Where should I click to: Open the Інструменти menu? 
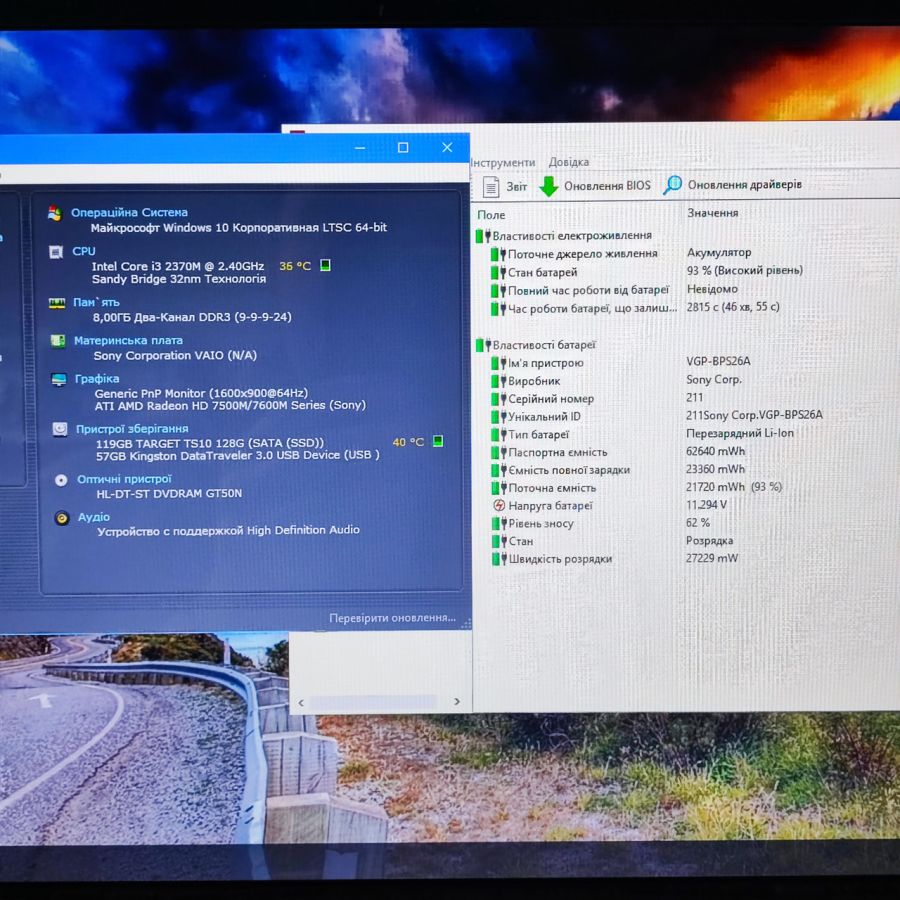503,162
